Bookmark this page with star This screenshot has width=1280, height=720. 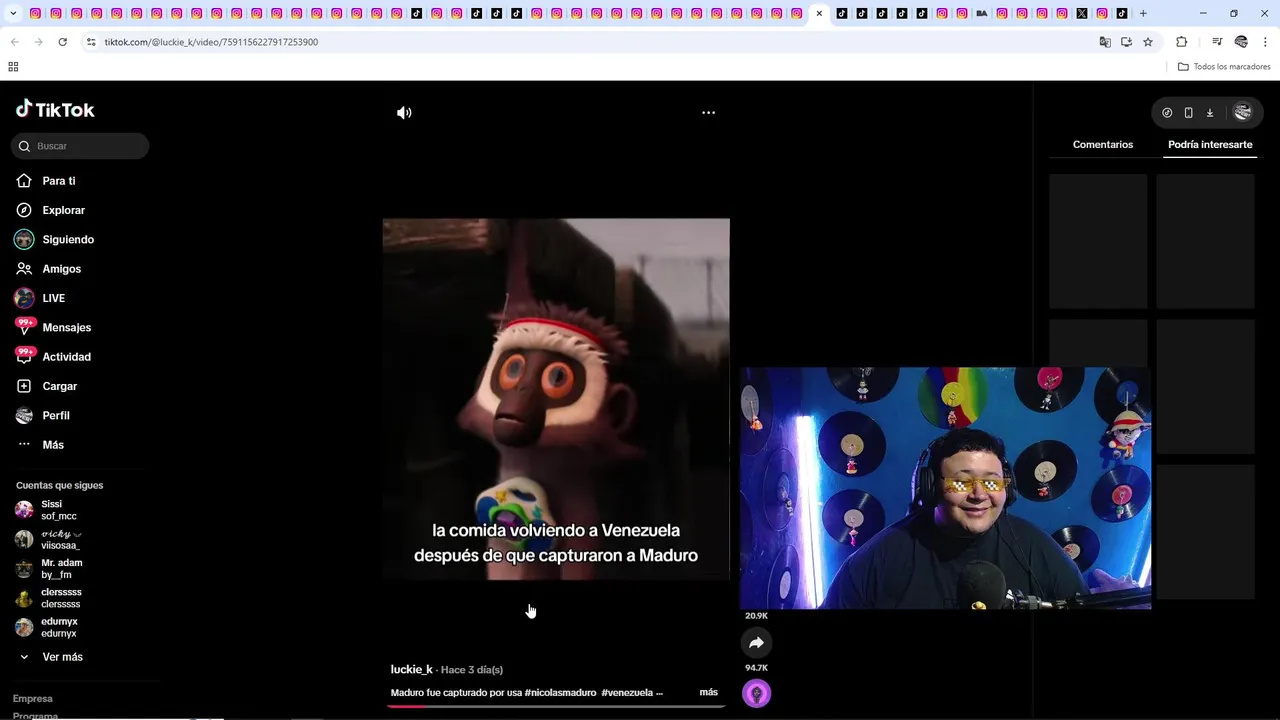[1148, 42]
